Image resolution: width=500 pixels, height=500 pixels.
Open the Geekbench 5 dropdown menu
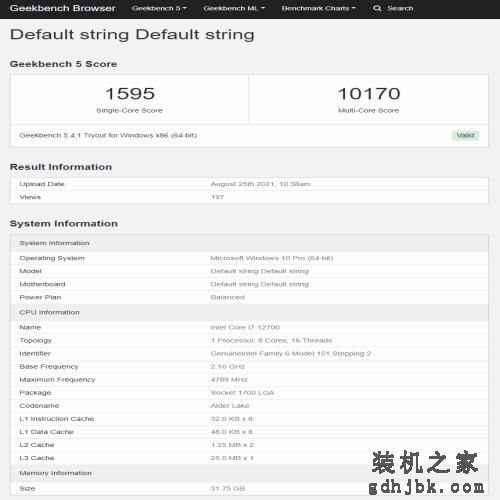(x=159, y=8)
